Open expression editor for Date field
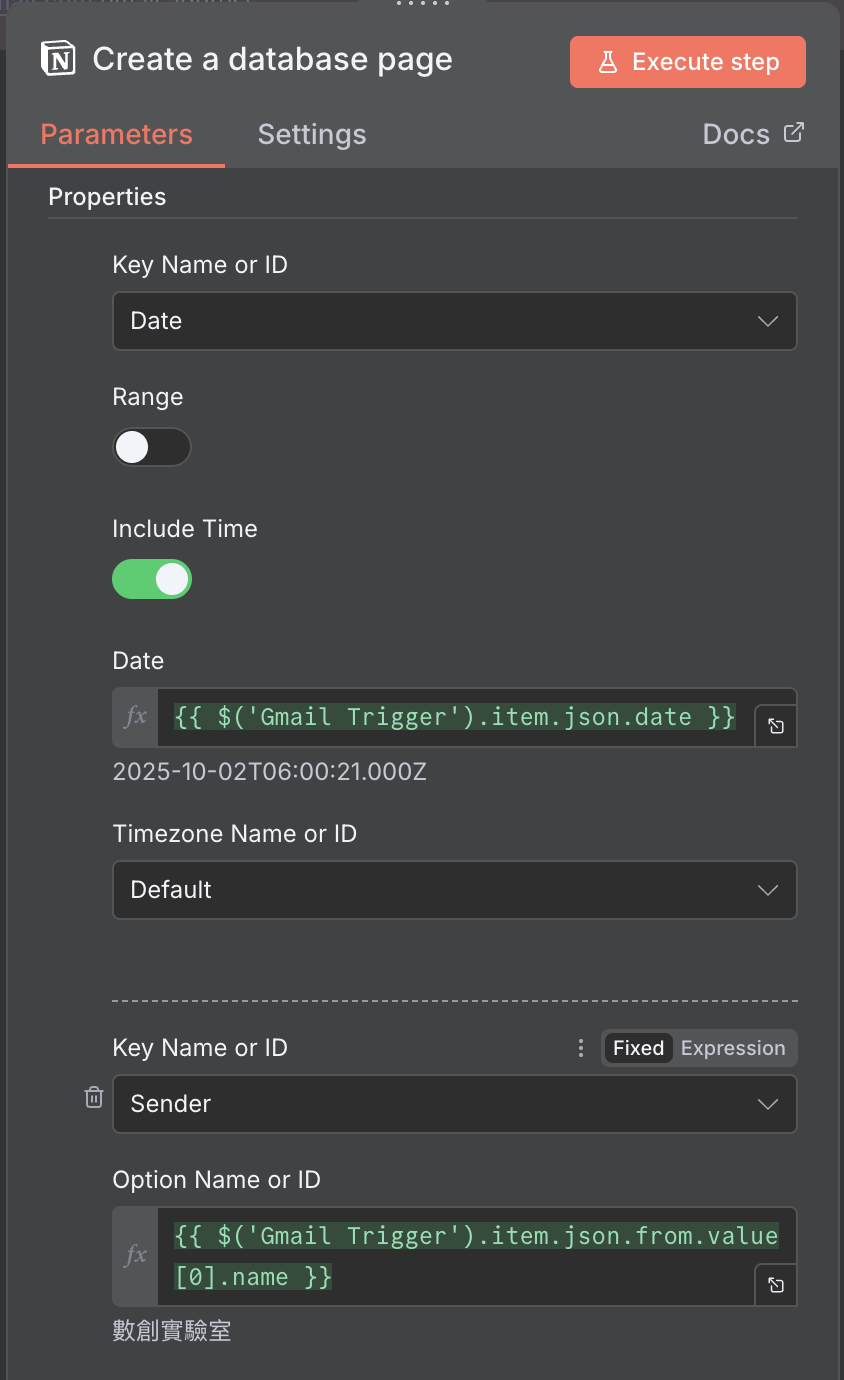The width and height of the screenshot is (844, 1380). tap(775, 727)
